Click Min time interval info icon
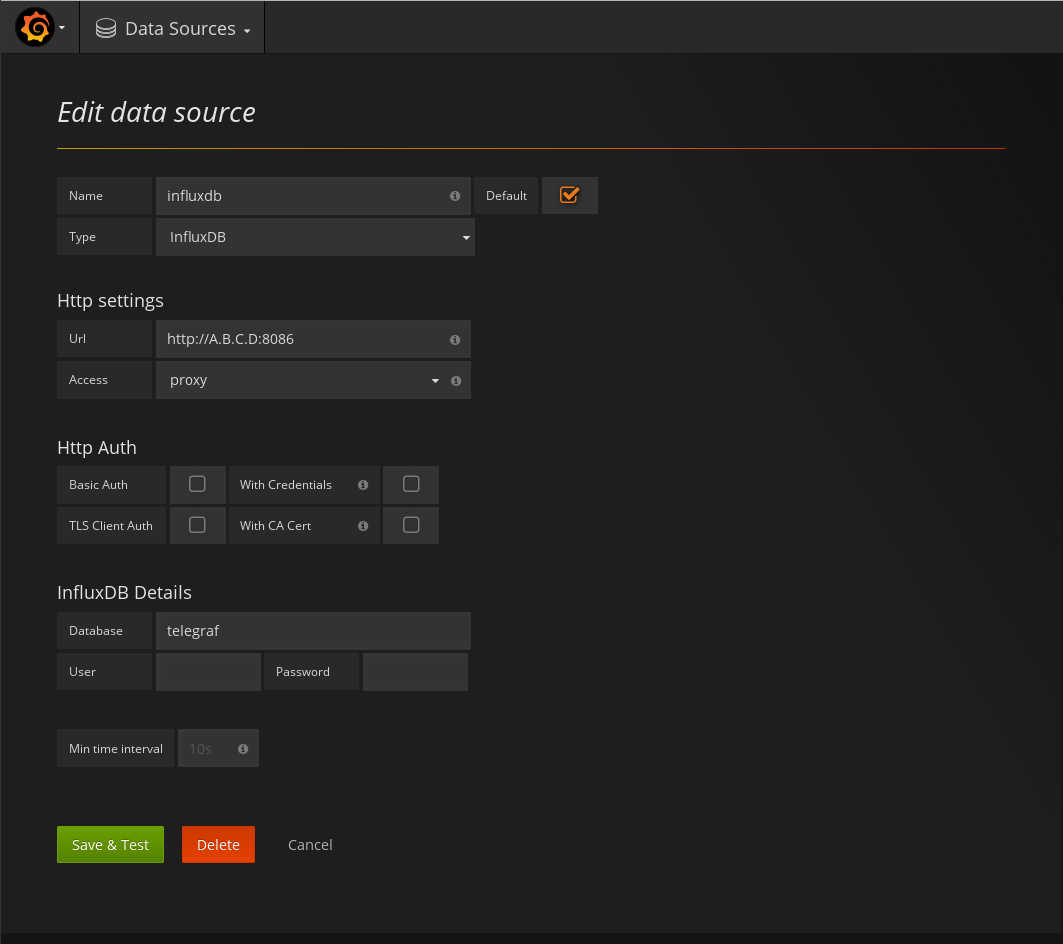The image size is (1063, 944). click(243, 749)
